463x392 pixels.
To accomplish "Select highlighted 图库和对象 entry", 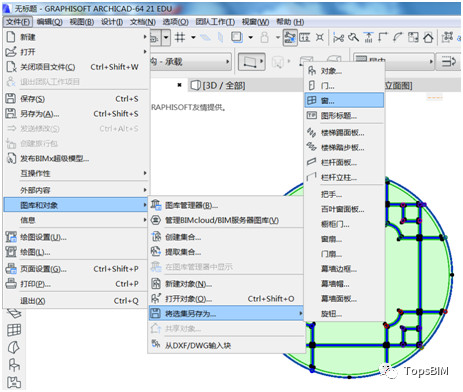I will [76, 205].
